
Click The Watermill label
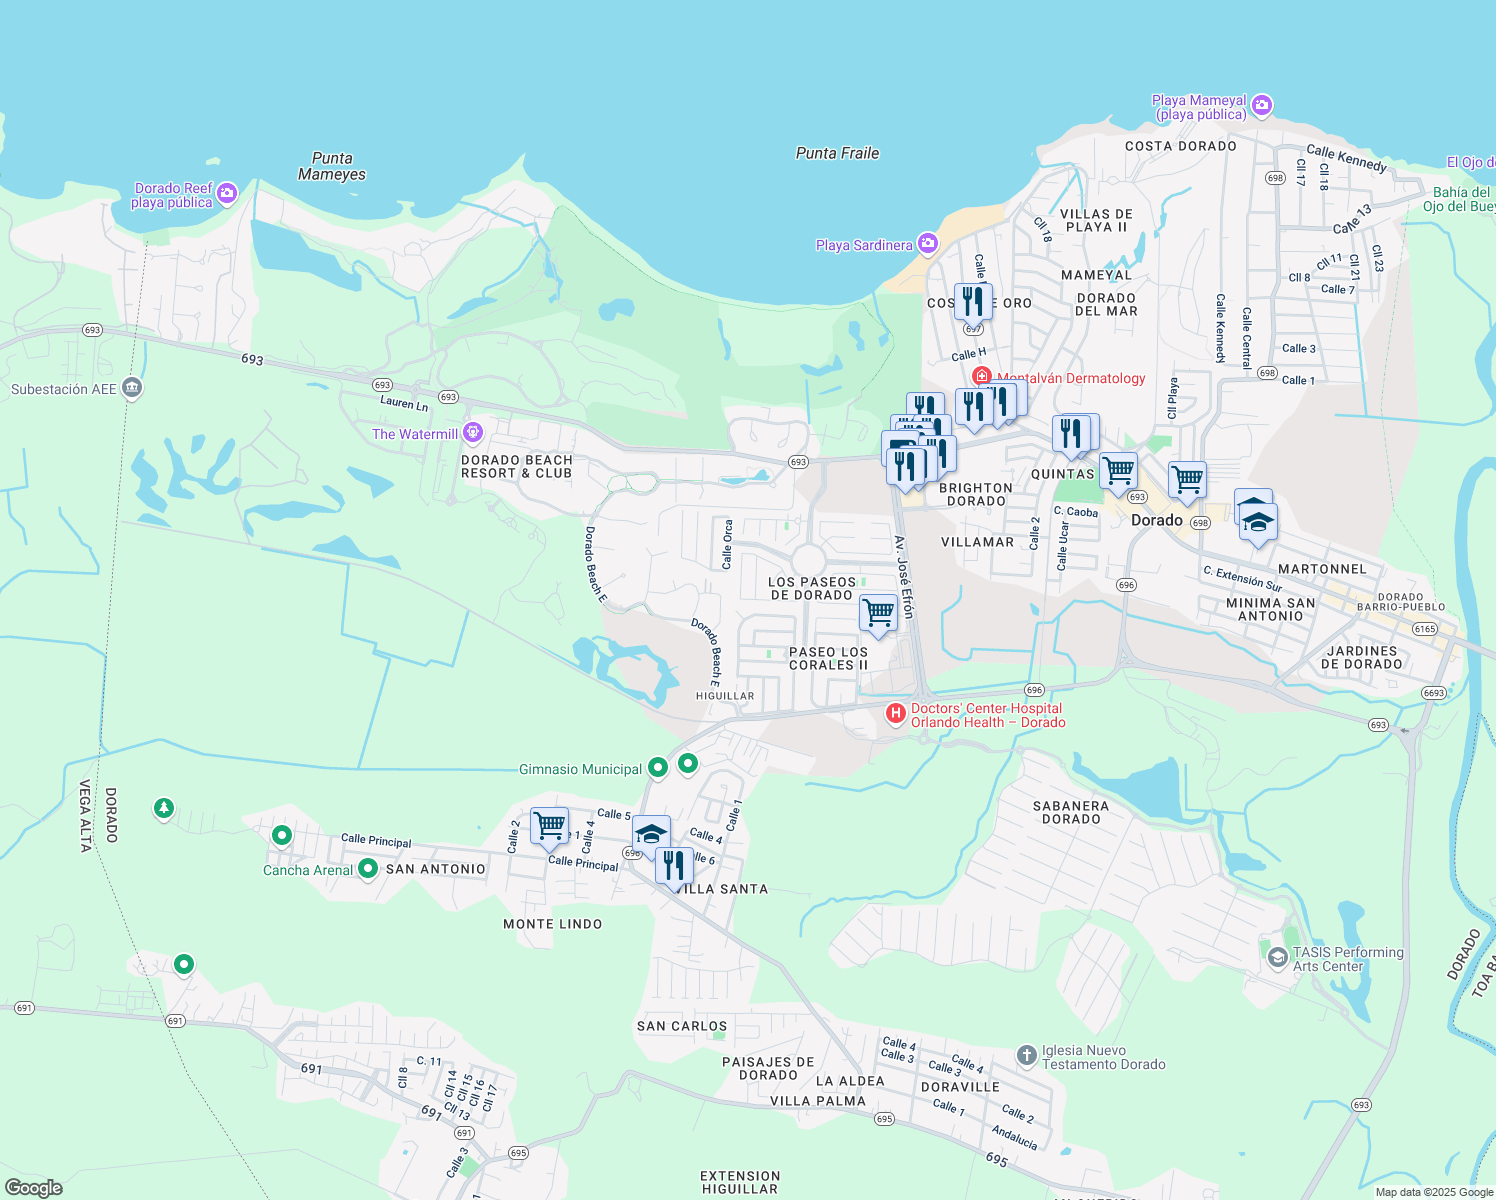415,434
